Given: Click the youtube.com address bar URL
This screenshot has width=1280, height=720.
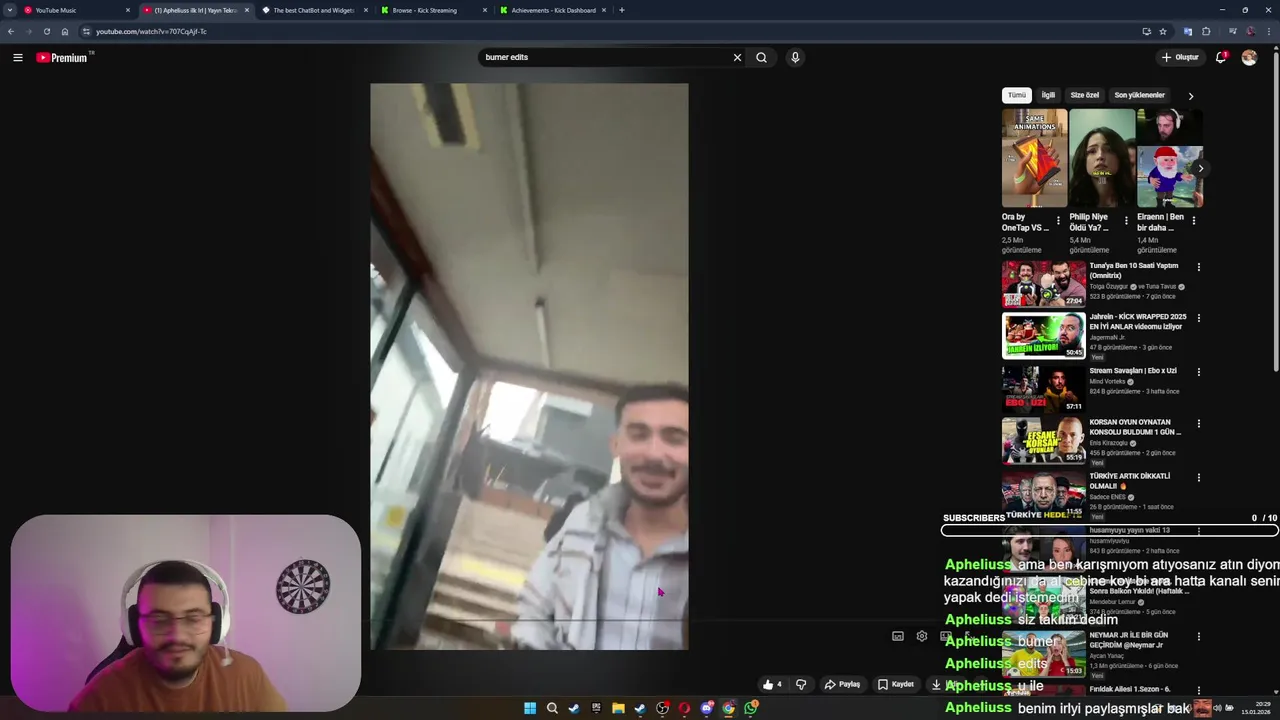Looking at the screenshot, I should (x=151, y=31).
